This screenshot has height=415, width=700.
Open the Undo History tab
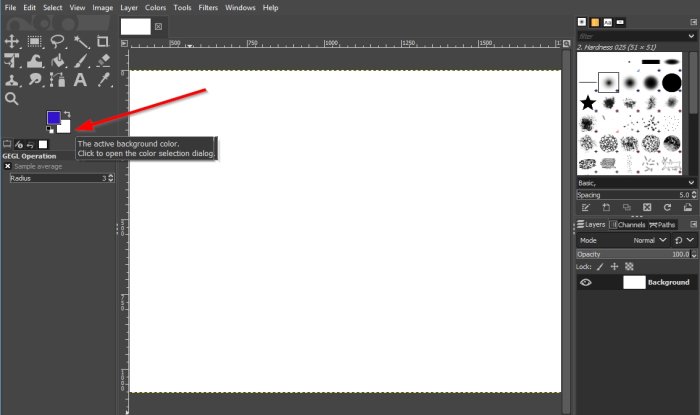point(30,144)
